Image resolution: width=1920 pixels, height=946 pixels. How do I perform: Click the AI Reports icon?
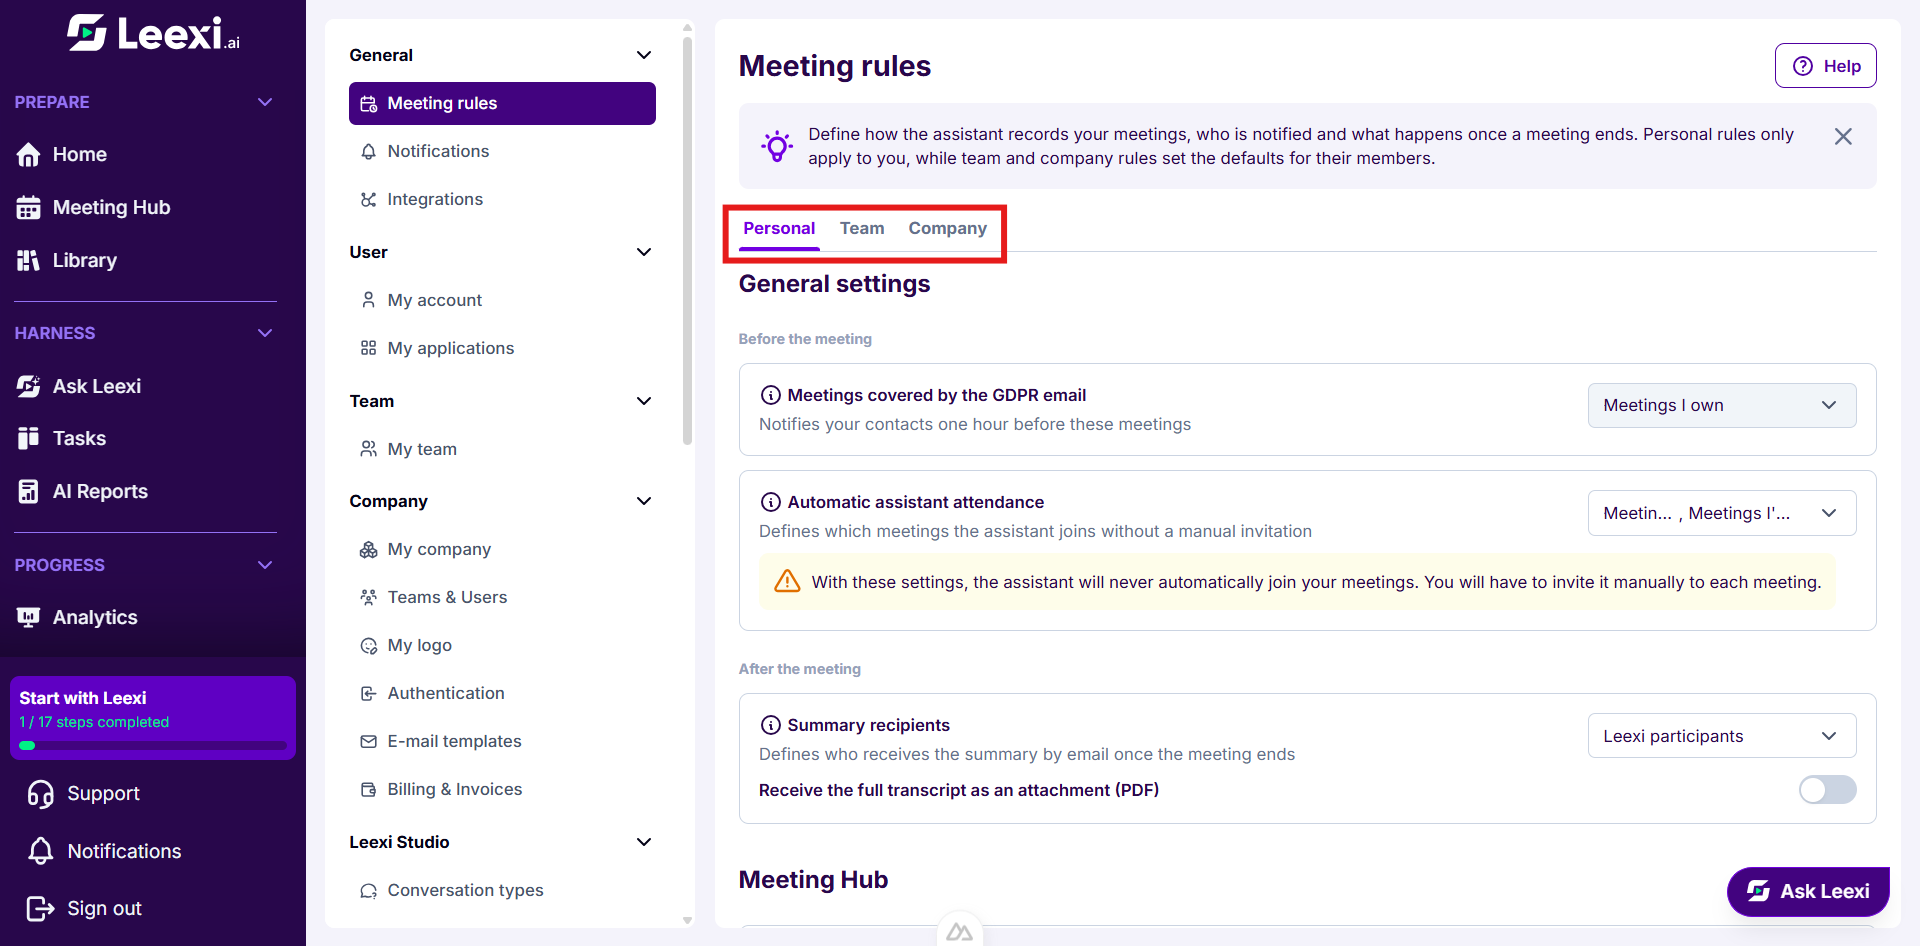(x=28, y=492)
